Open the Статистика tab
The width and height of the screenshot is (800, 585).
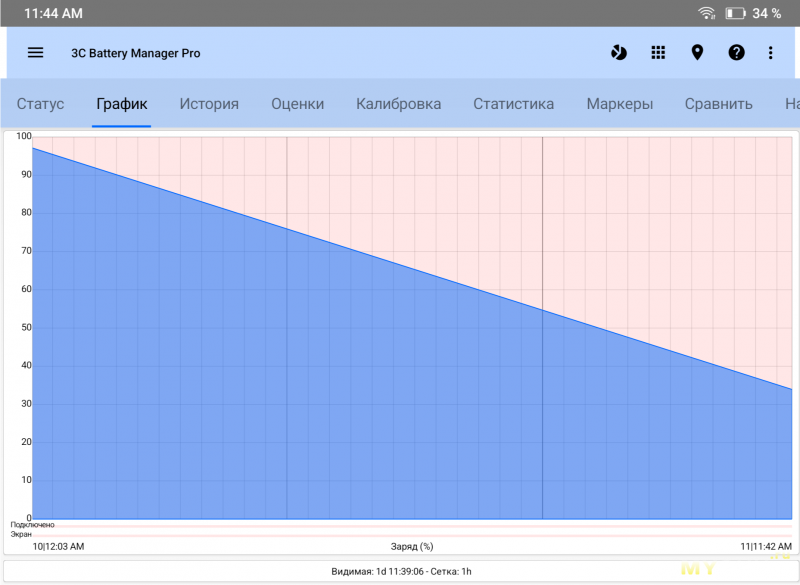pos(513,104)
